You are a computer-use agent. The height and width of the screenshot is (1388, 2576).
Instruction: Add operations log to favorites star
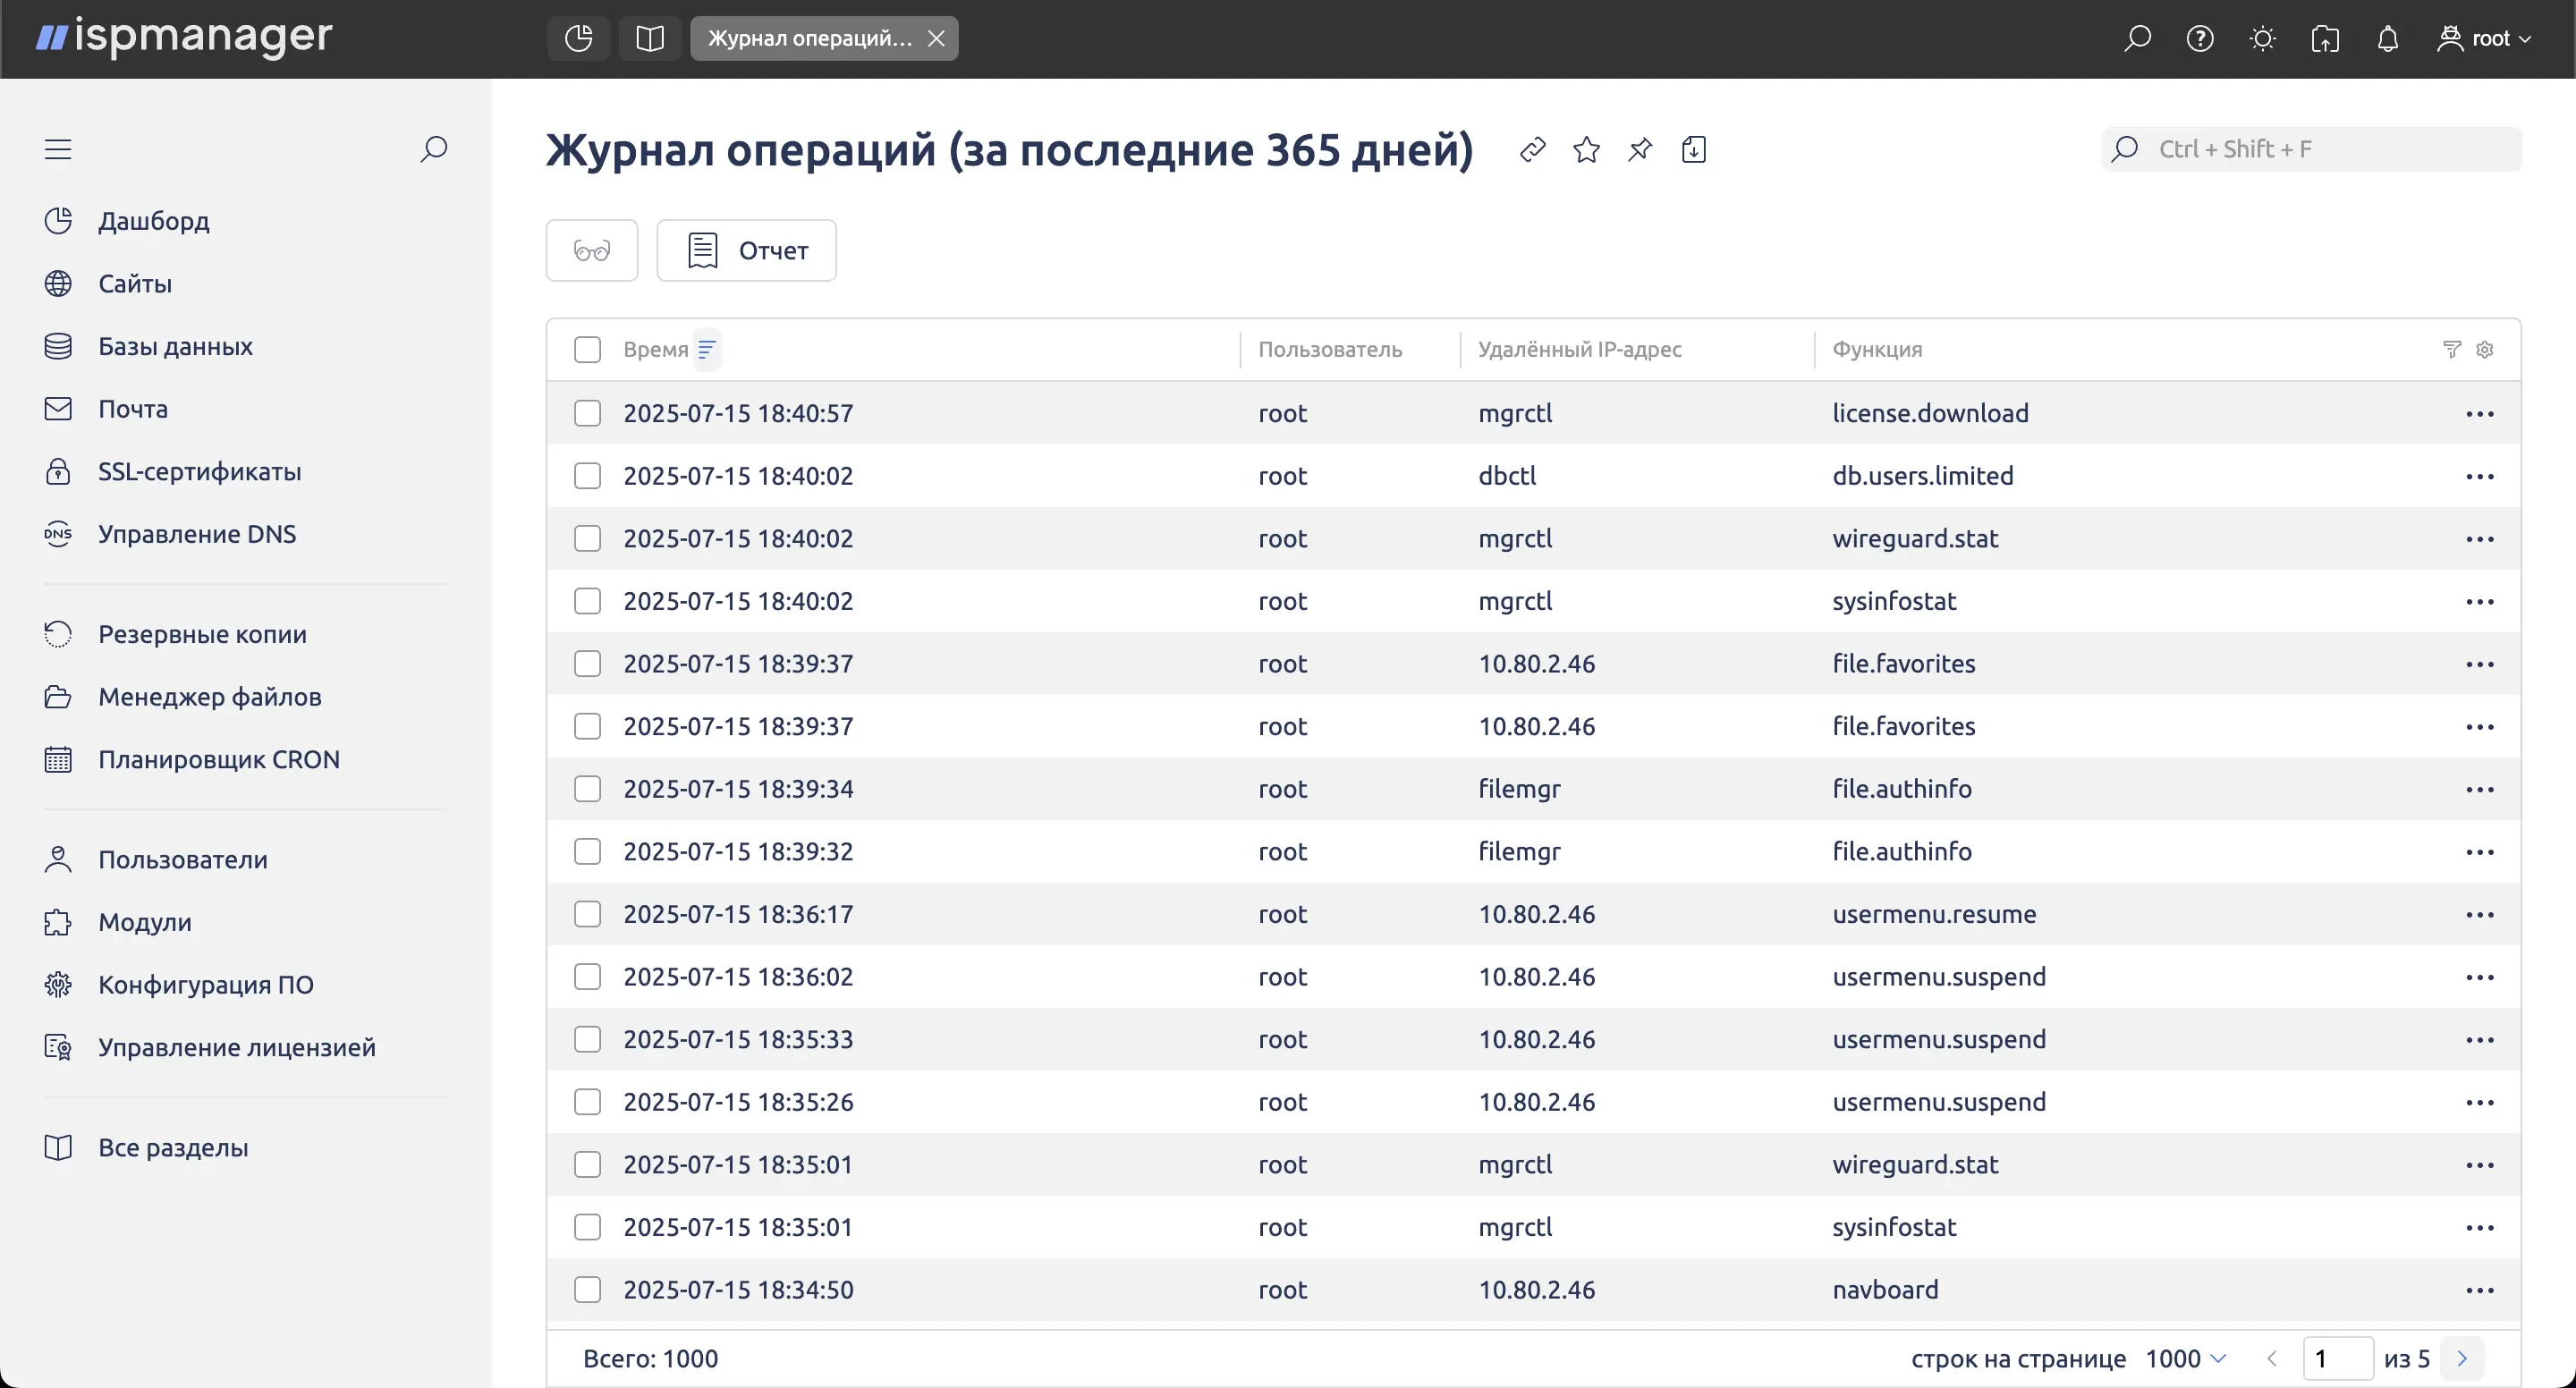(x=1586, y=150)
